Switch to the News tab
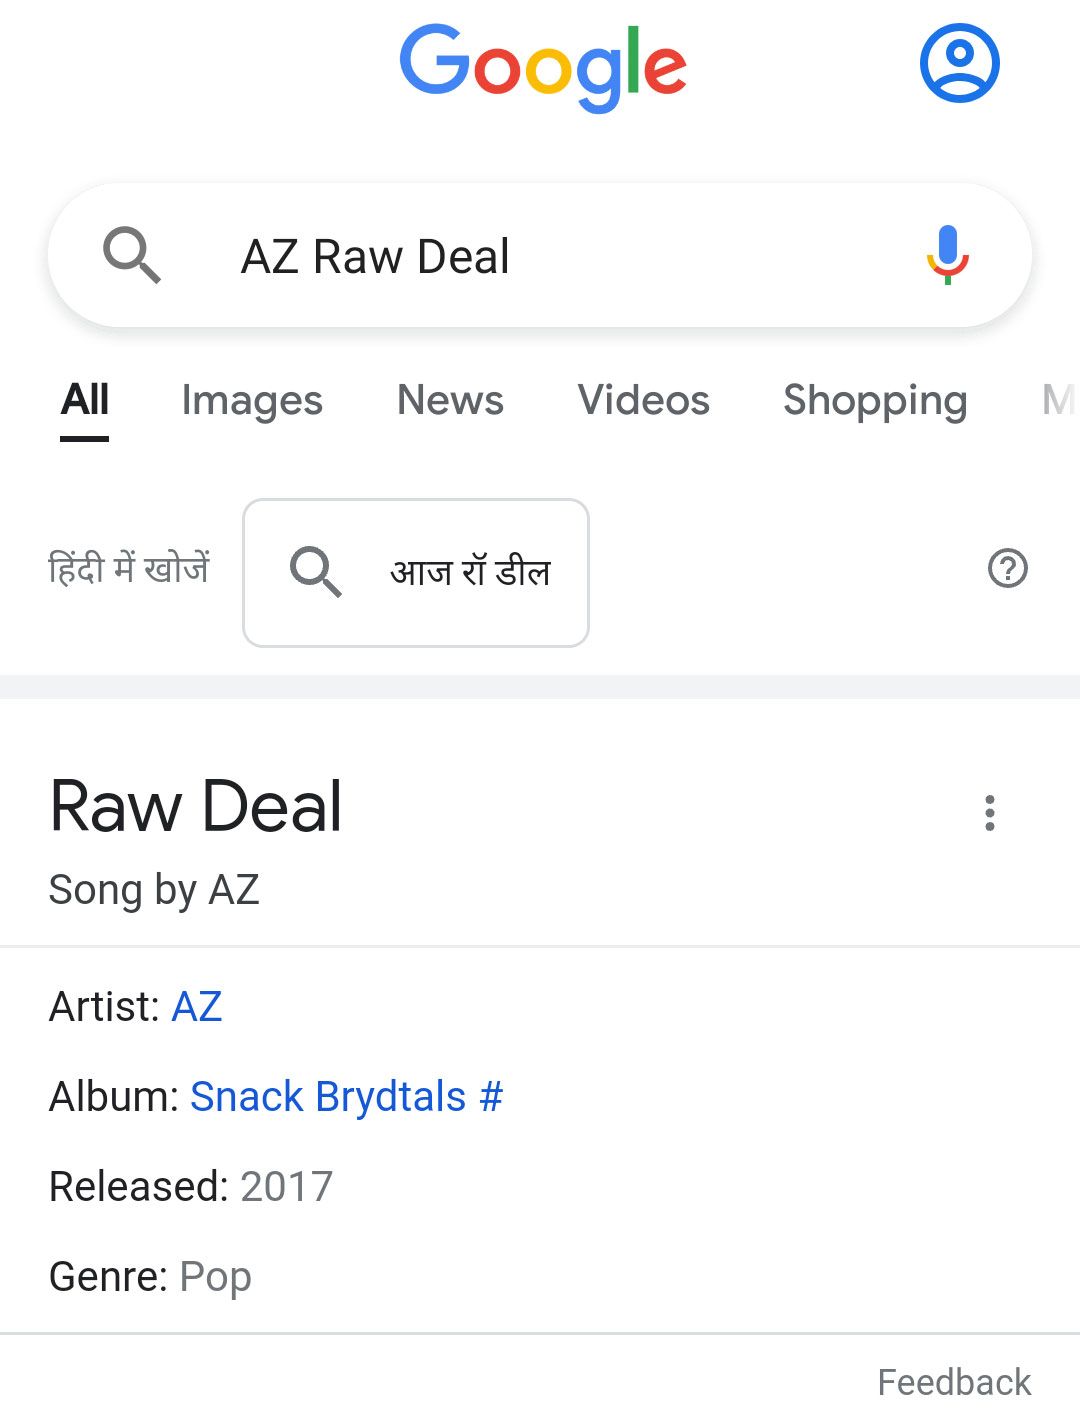The width and height of the screenshot is (1080, 1428). click(x=450, y=401)
